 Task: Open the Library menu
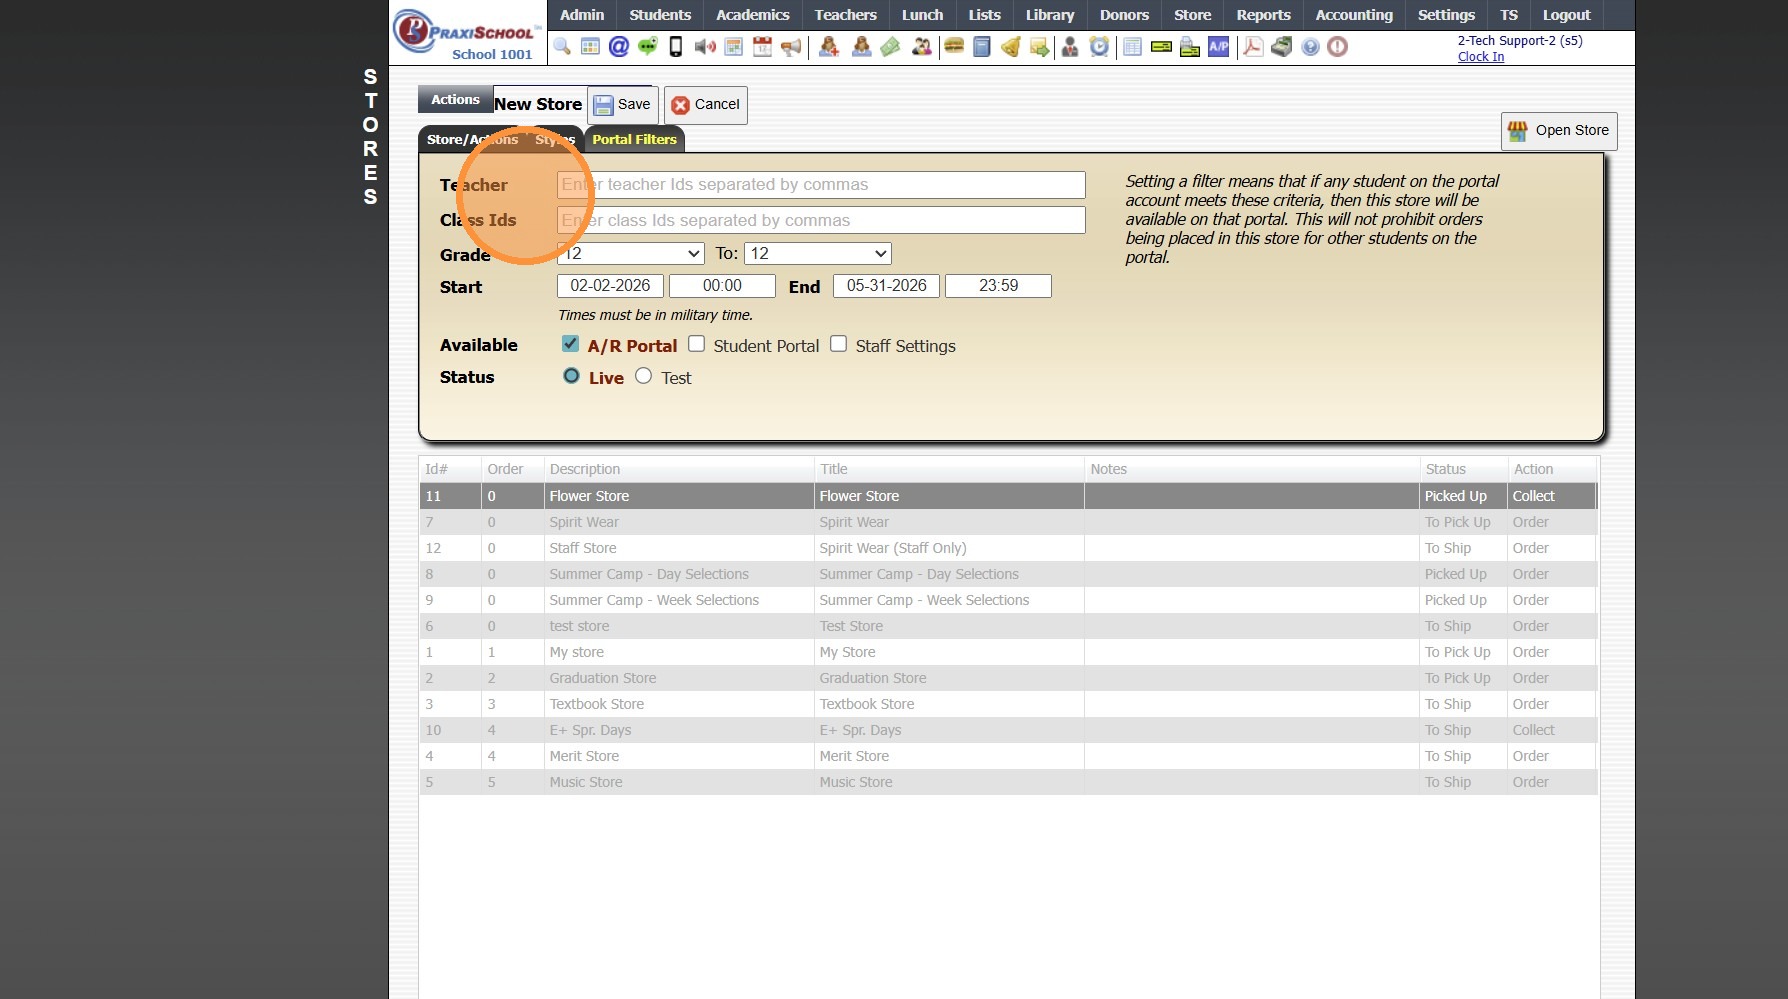click(1050, 15)
